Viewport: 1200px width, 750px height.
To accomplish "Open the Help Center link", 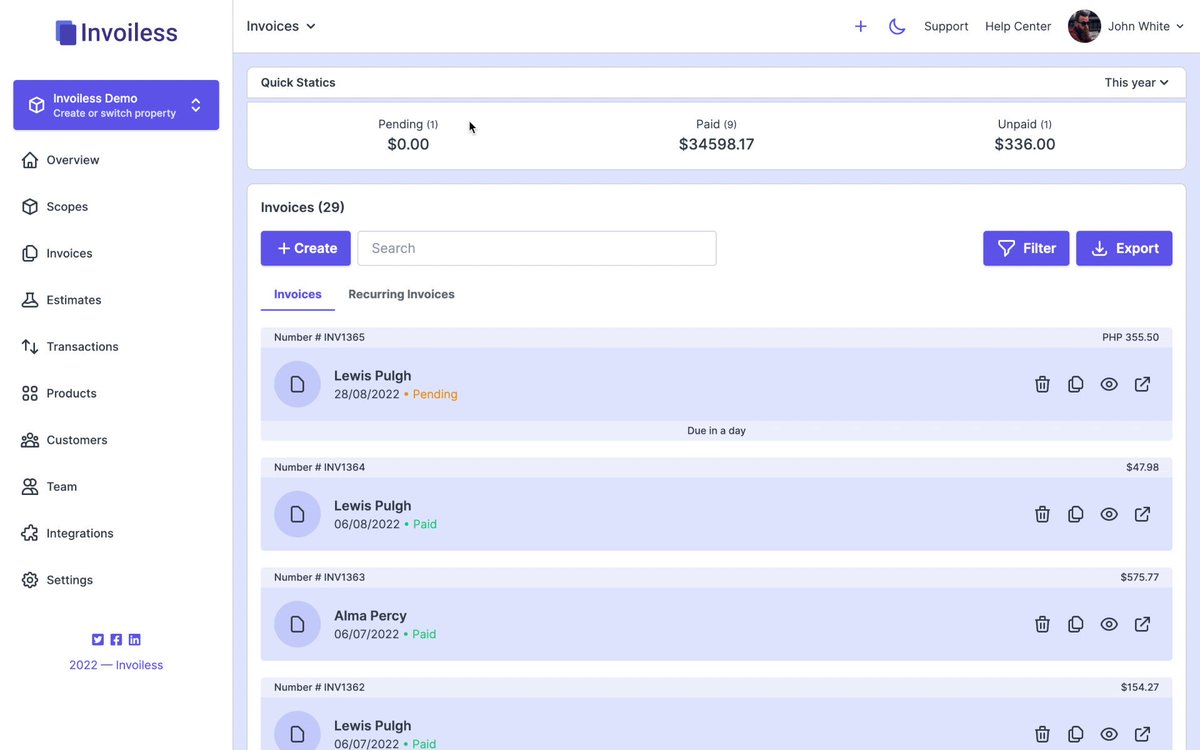I will point(1018,26).
